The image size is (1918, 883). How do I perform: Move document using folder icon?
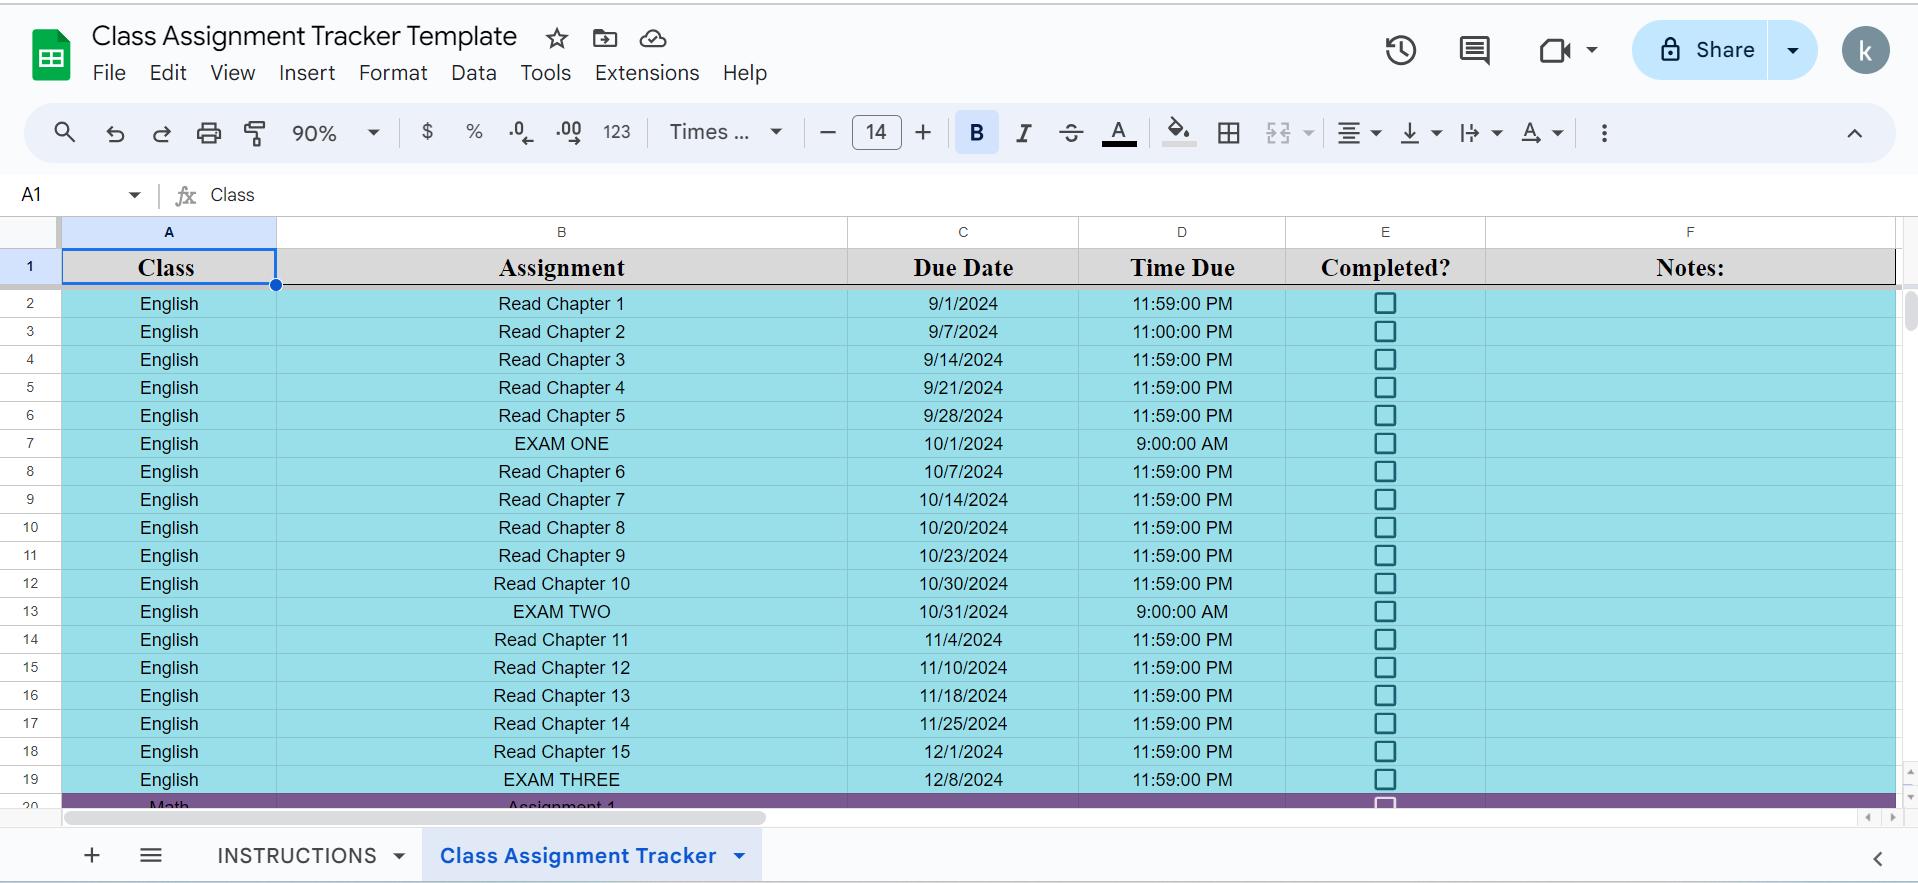click(x=605, y=39)
